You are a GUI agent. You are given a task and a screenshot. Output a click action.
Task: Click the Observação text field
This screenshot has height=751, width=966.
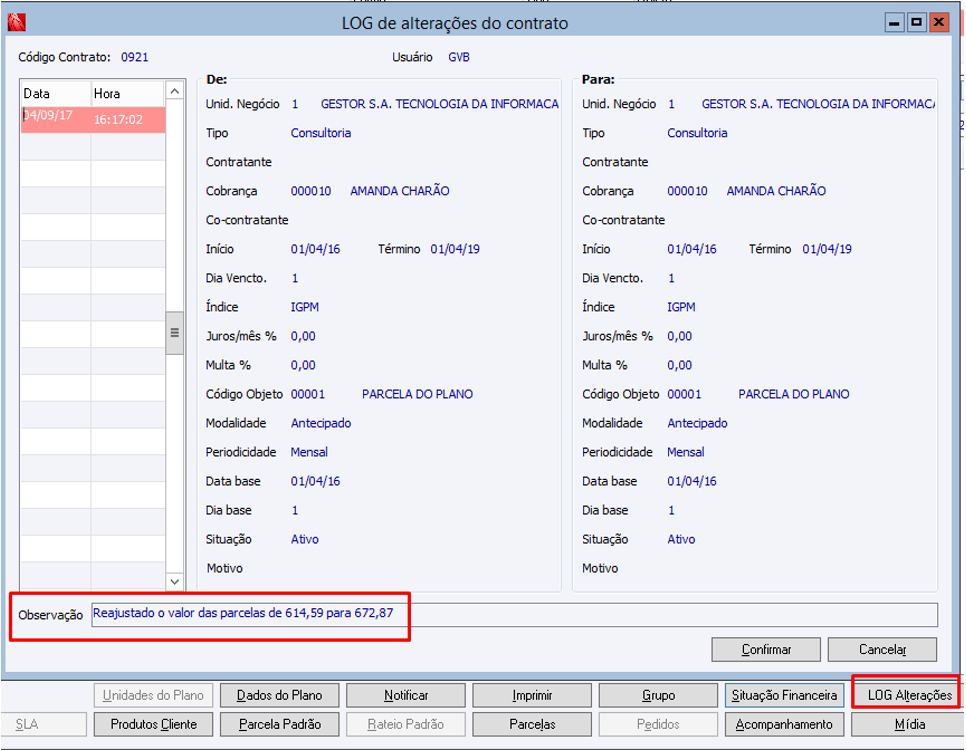pos(514,614)
